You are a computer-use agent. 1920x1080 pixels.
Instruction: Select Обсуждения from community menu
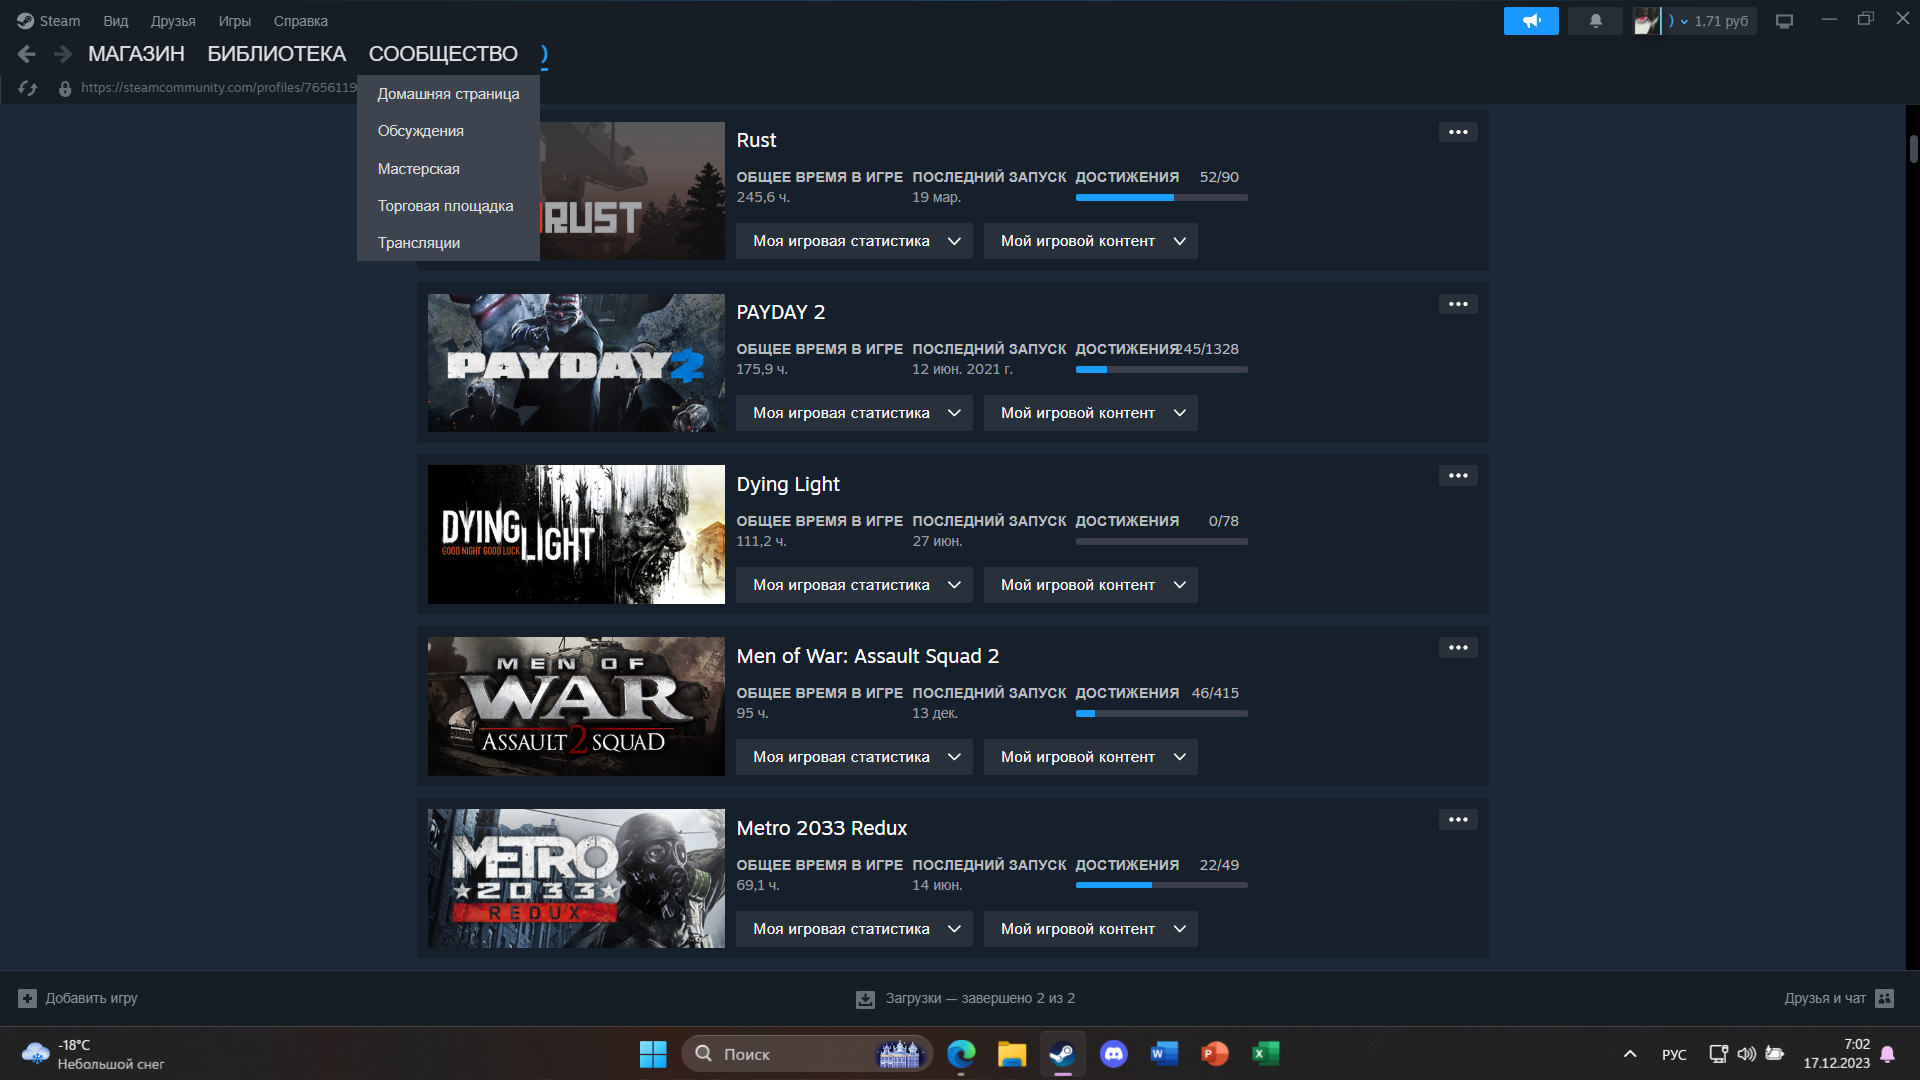click(448, 131)
